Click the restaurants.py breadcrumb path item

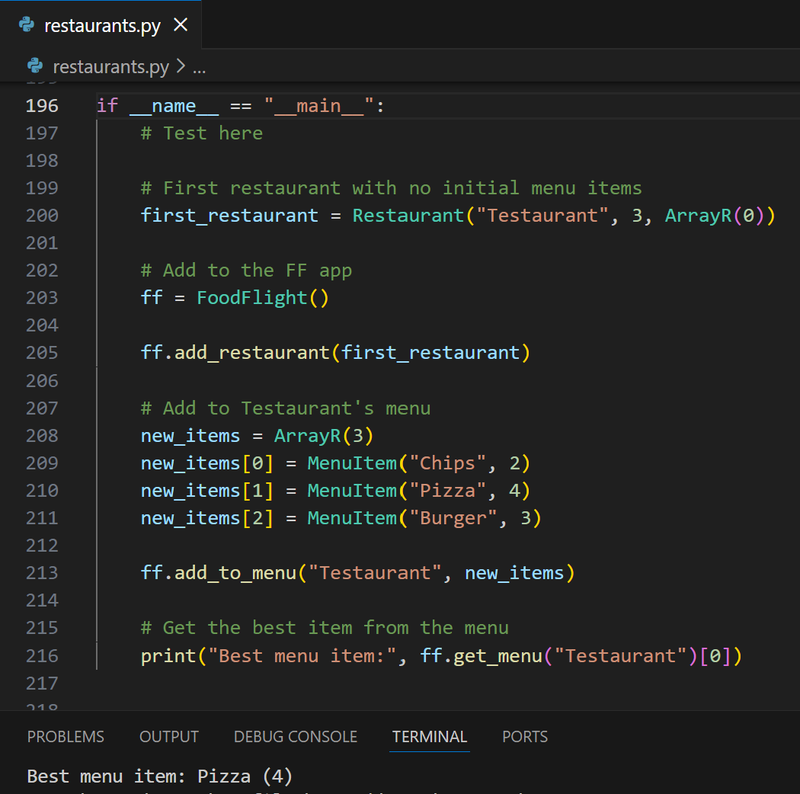(110, 67)
